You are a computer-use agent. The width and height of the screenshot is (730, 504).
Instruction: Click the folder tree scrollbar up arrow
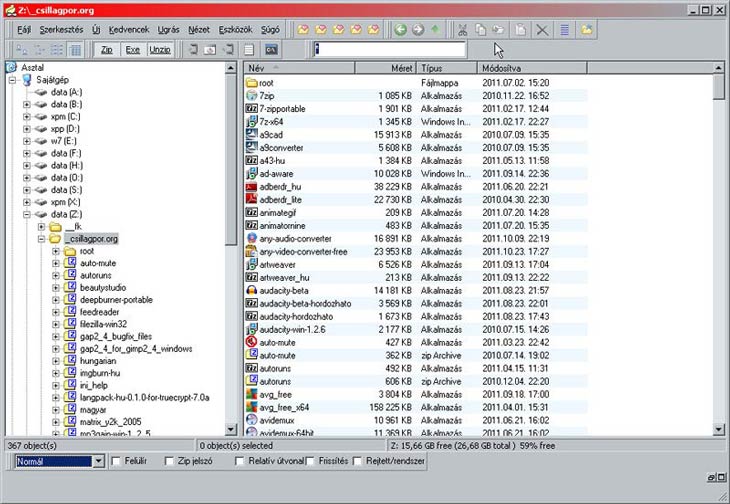231,68
